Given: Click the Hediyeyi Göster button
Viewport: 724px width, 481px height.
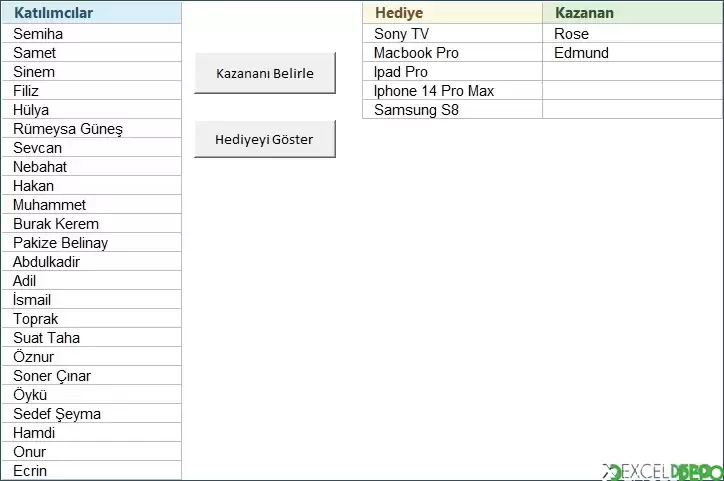Looking at the screenshot, I should [x=265, y=139].
